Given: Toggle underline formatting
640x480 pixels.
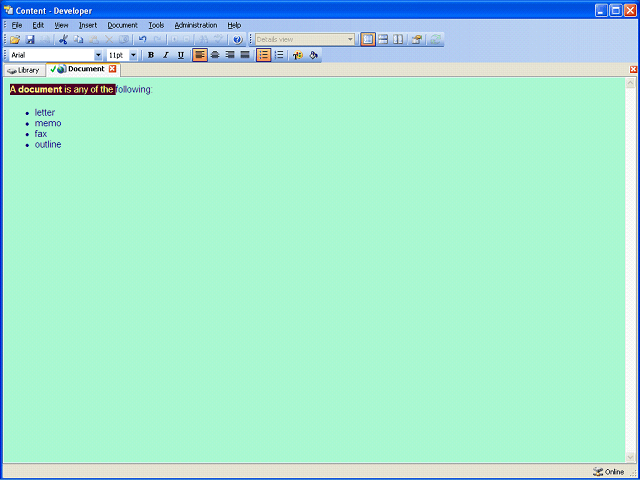Looking at the screenshot, I should 181,55.
